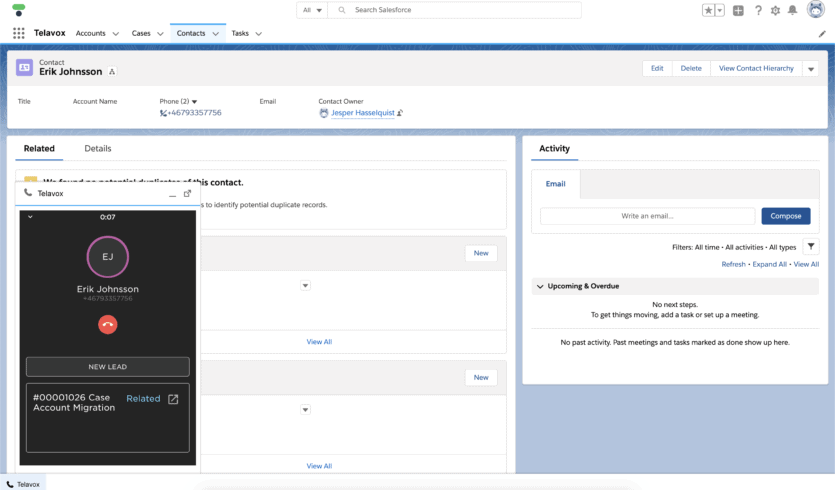
Task: Open the All search scope dropdown
Action: click(x=312, y=10)
